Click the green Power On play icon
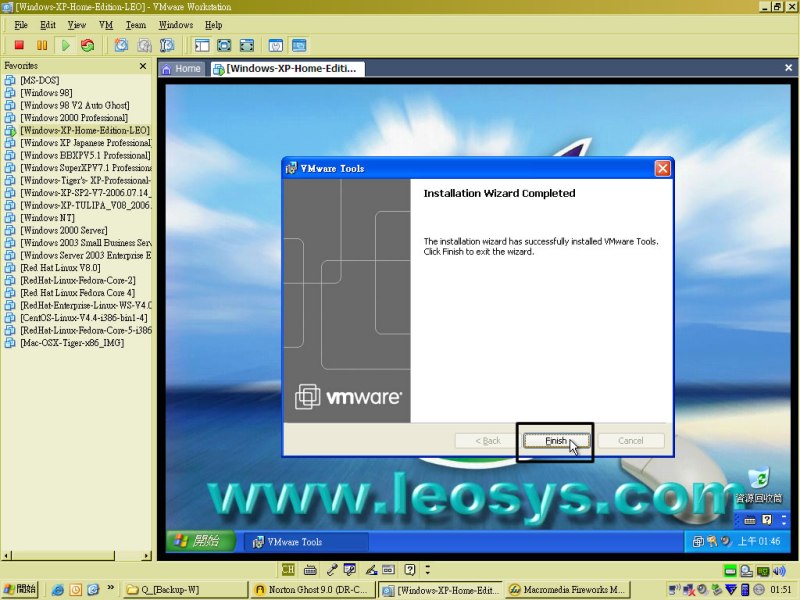 [x=65, y=45]
